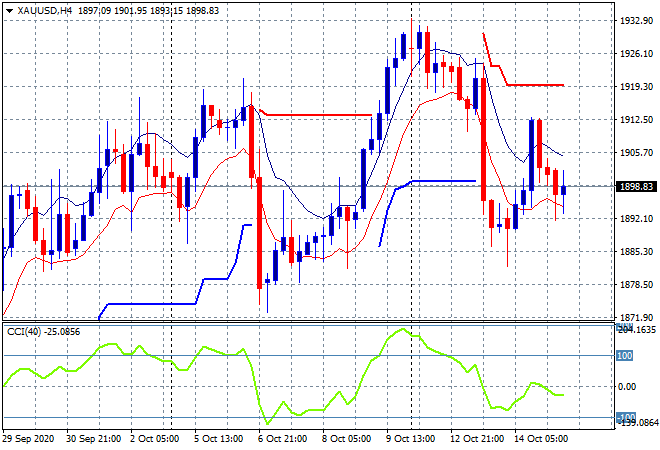Click the triangle beside XAUUSD,H4 title
The width and height of the screenshot is (660, 450).
tap(10, 11)
